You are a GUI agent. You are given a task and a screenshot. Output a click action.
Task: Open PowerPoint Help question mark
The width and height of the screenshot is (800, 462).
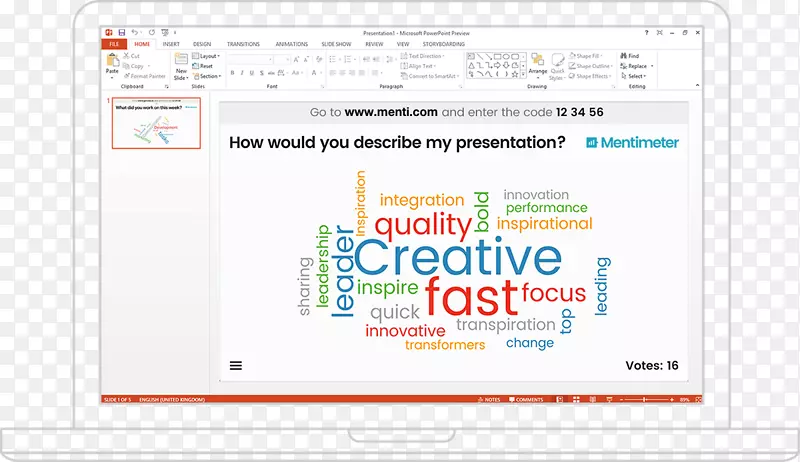pos(646,32)
